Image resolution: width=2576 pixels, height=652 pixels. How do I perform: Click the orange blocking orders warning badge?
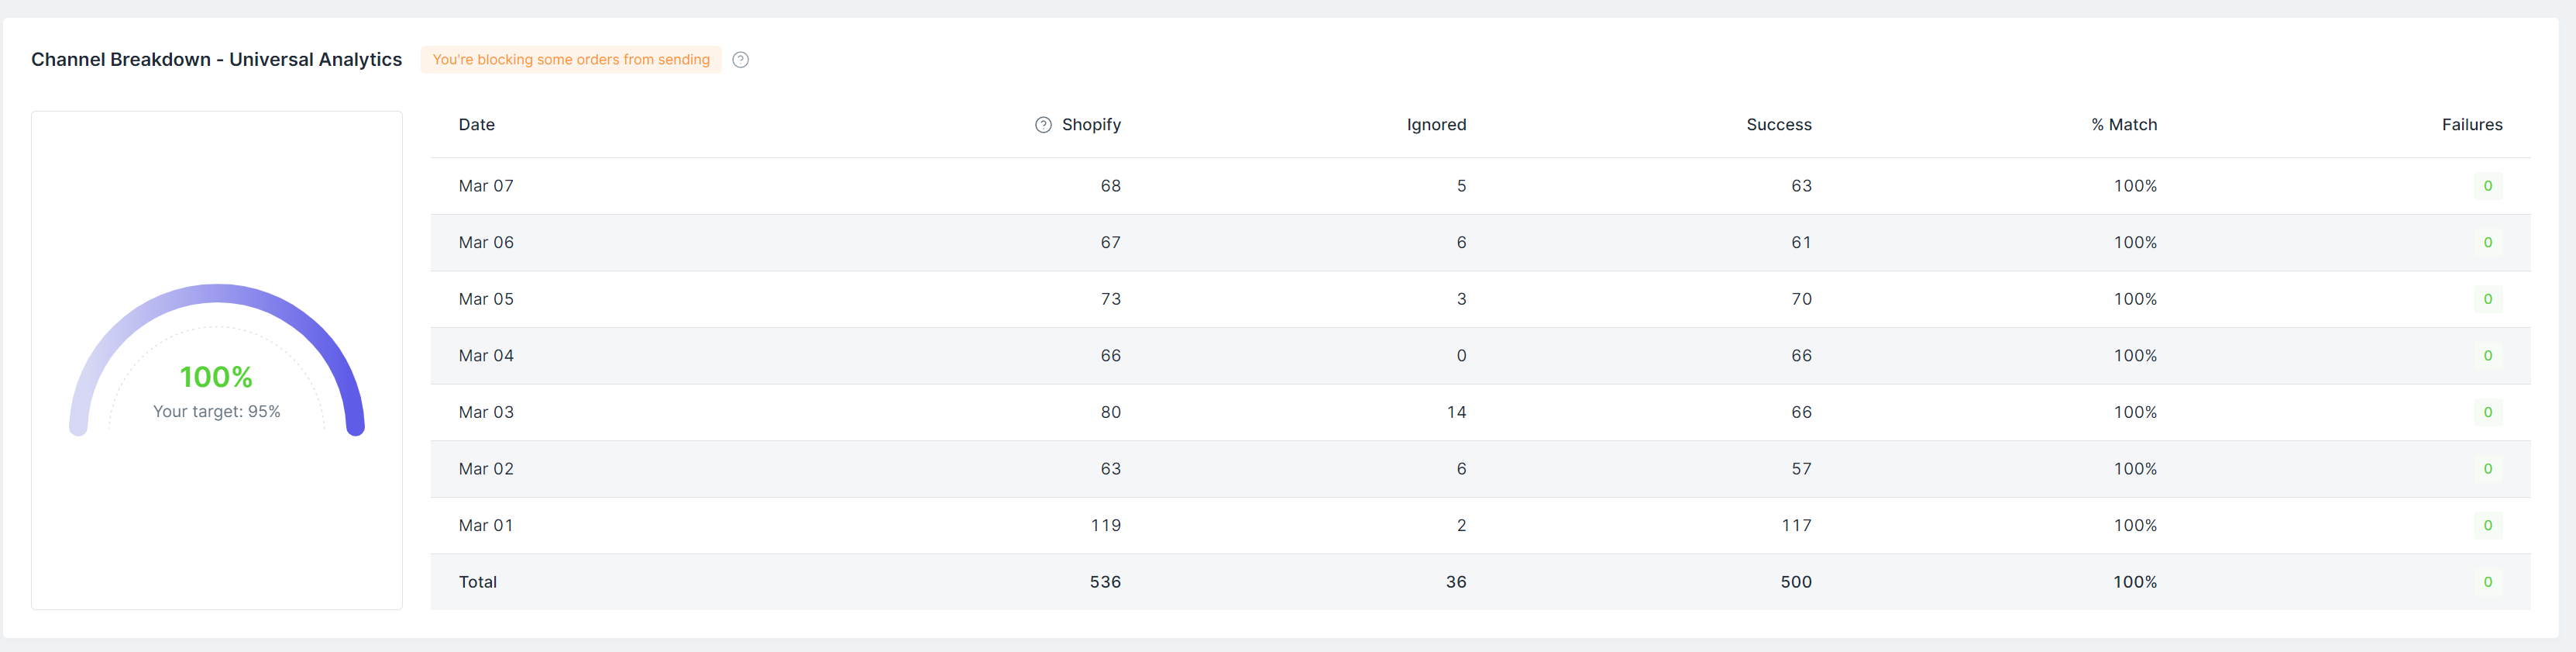point(571,60)
